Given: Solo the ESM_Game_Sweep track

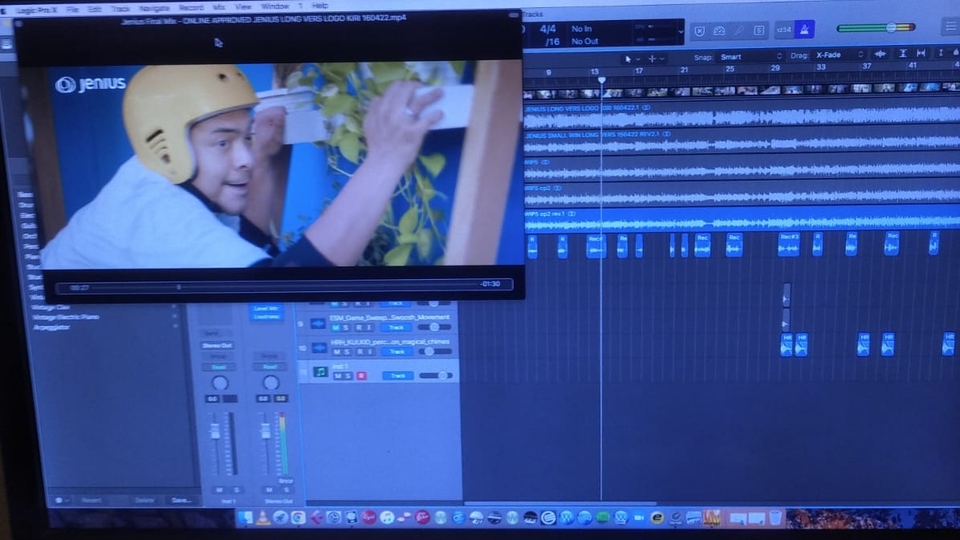Looking at the screenshot, I should (x=347, y=328).
